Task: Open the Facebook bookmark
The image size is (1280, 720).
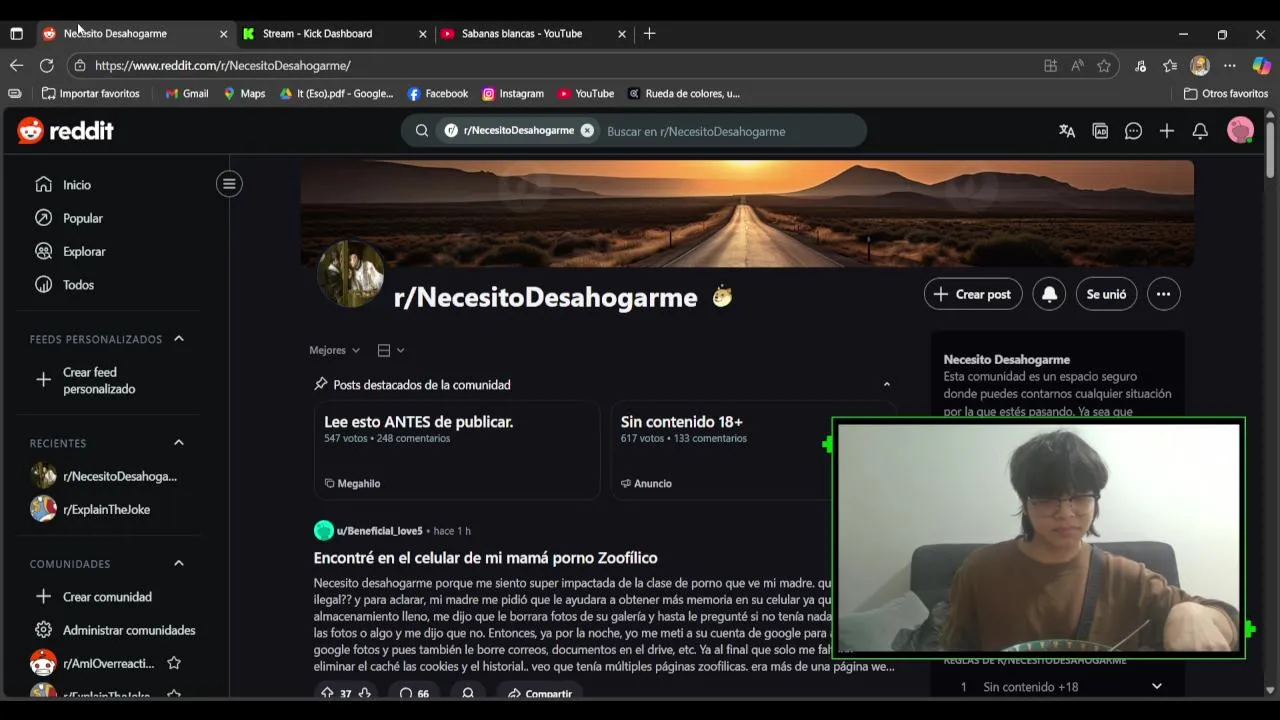Action: click(438, 93)
